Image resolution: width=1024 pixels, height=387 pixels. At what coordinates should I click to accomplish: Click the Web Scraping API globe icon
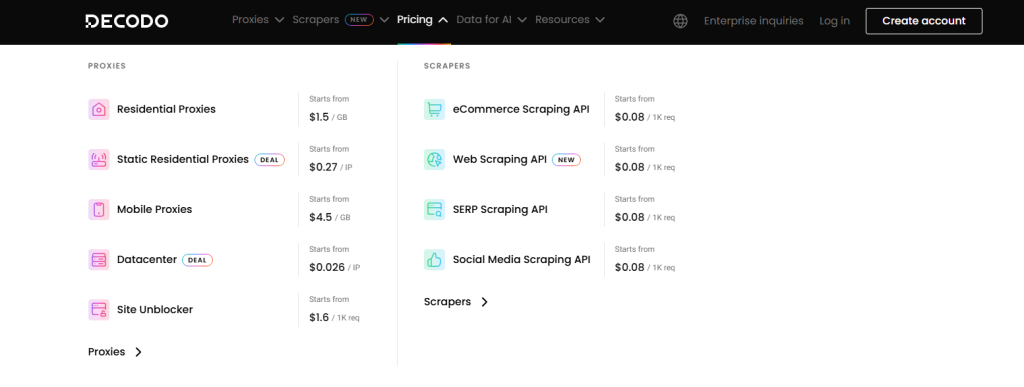(434, 159)
